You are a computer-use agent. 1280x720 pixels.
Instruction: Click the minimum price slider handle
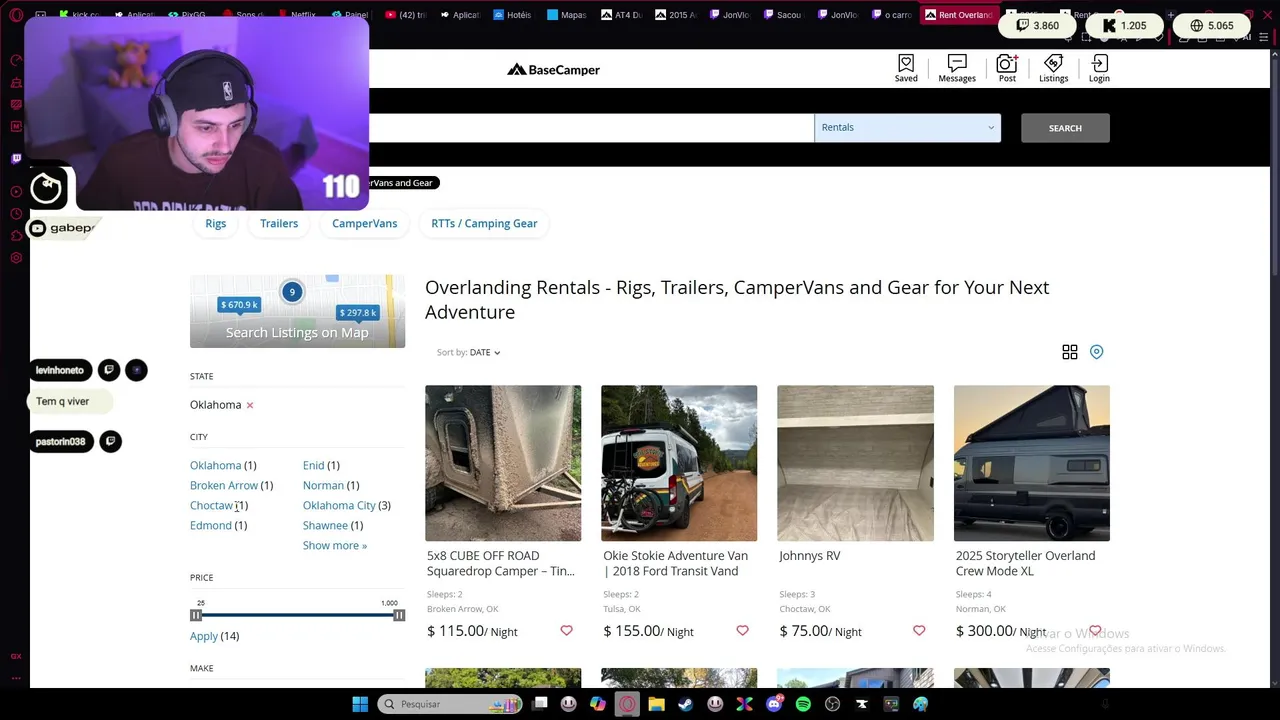click(196, 615)
